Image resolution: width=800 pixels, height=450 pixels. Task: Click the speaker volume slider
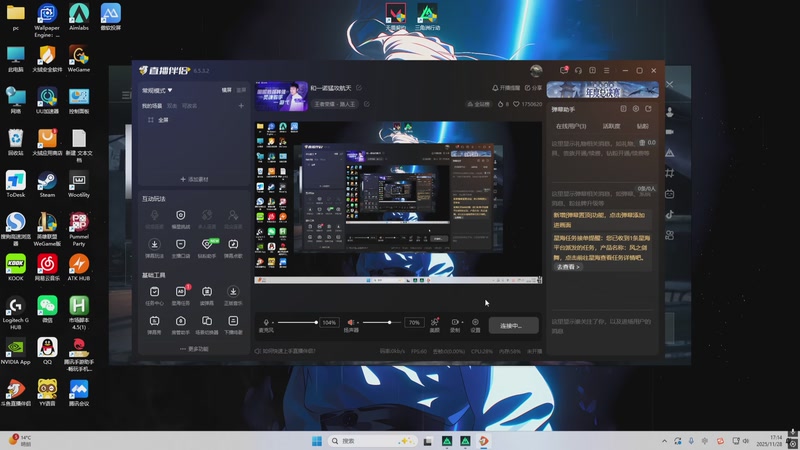pyautogui.click(x=382, y=322)
